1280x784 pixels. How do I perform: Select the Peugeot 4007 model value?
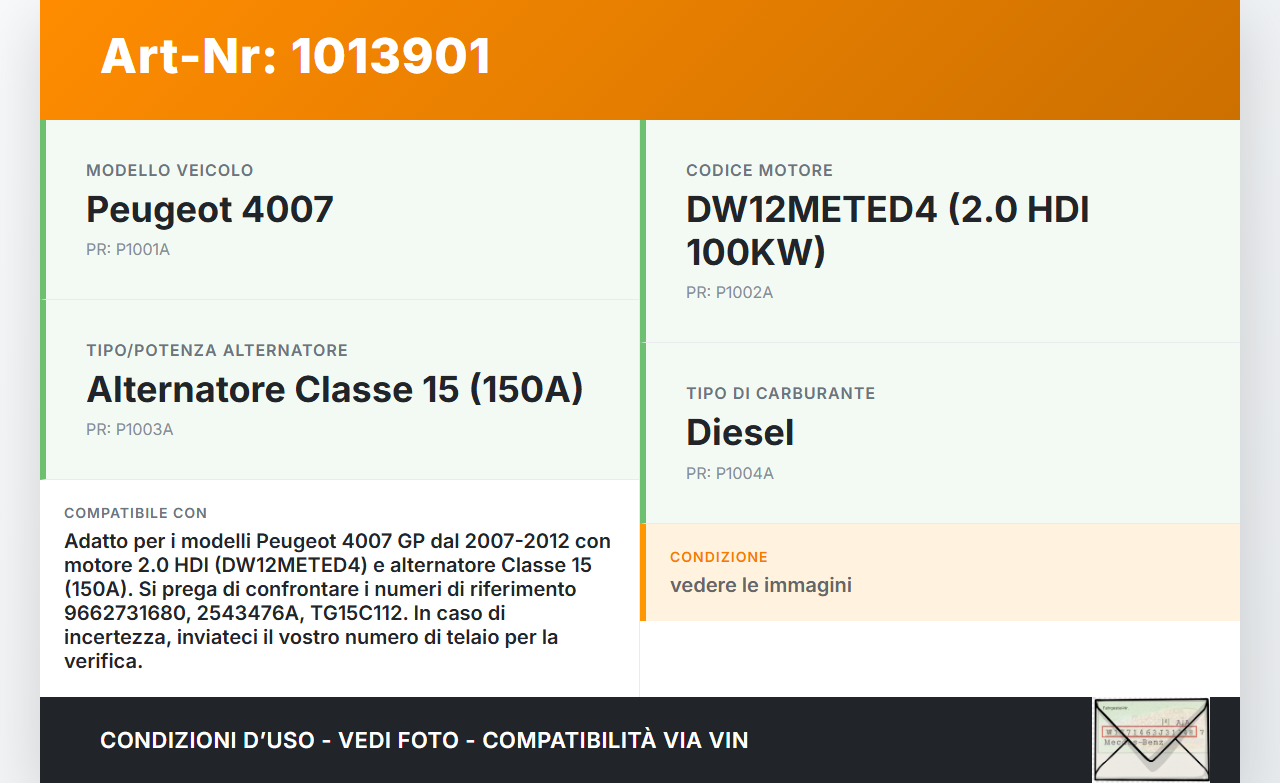click(x=210, y=210)
